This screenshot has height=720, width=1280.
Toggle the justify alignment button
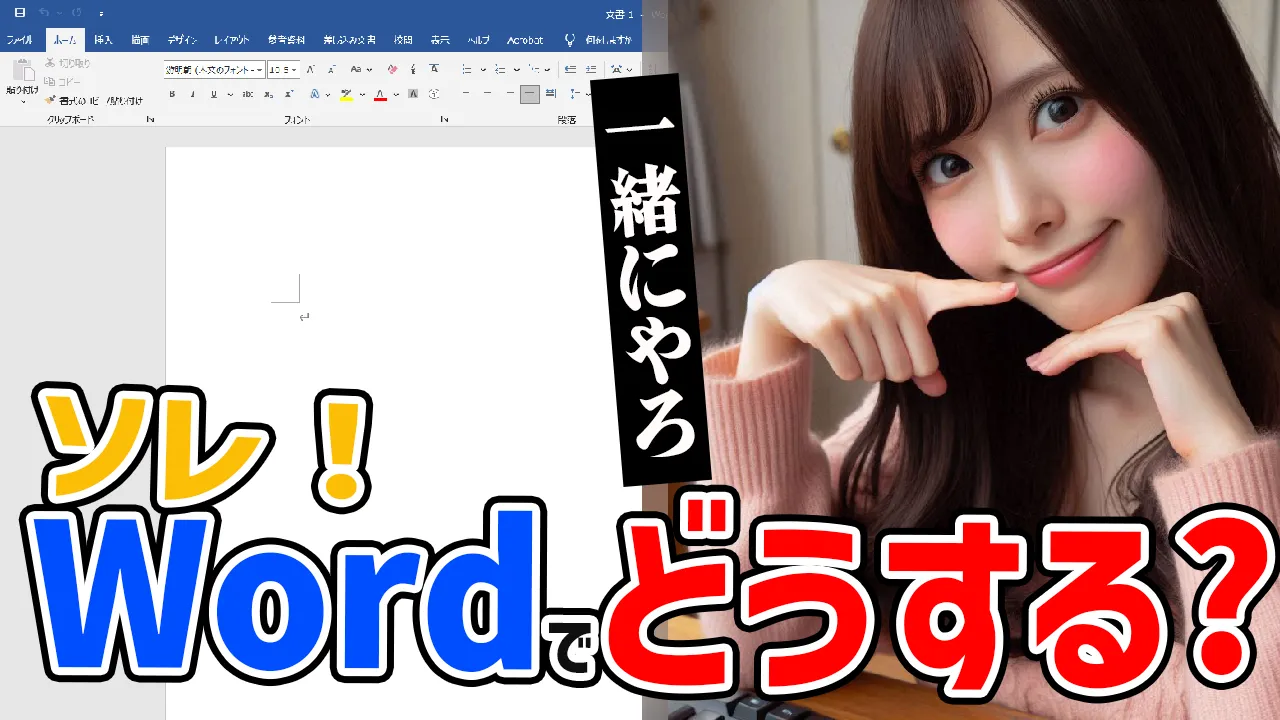[530, 94]
